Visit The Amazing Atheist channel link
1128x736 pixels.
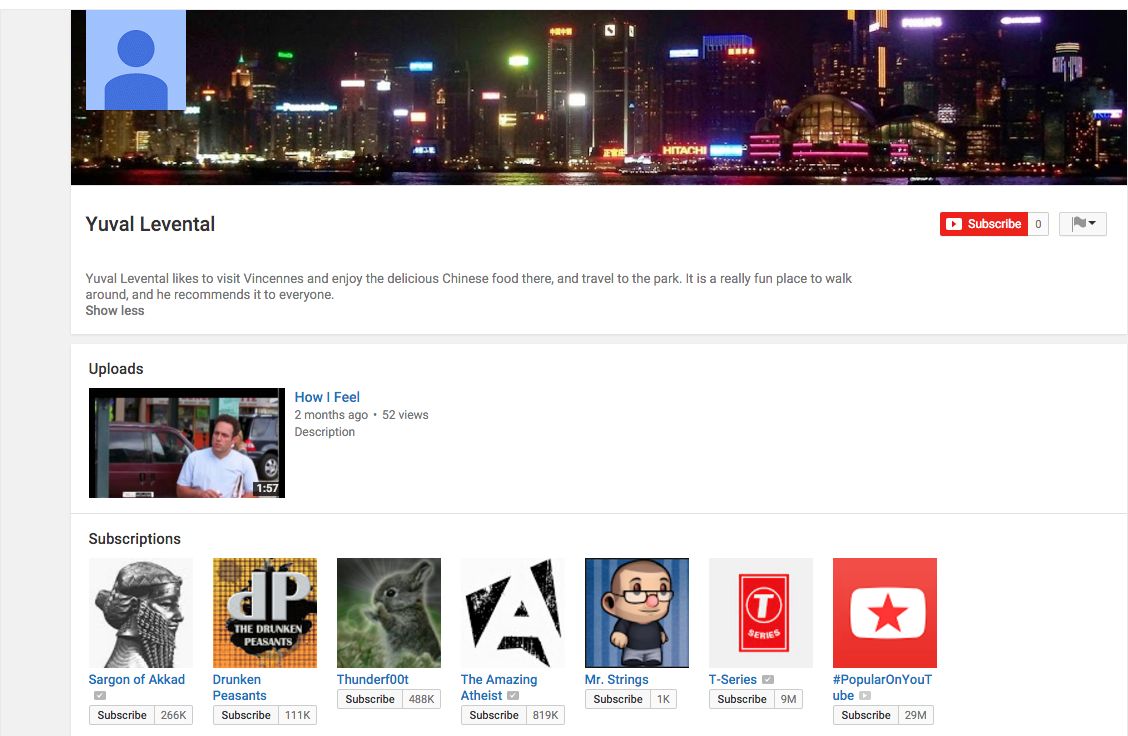(499, 687)
